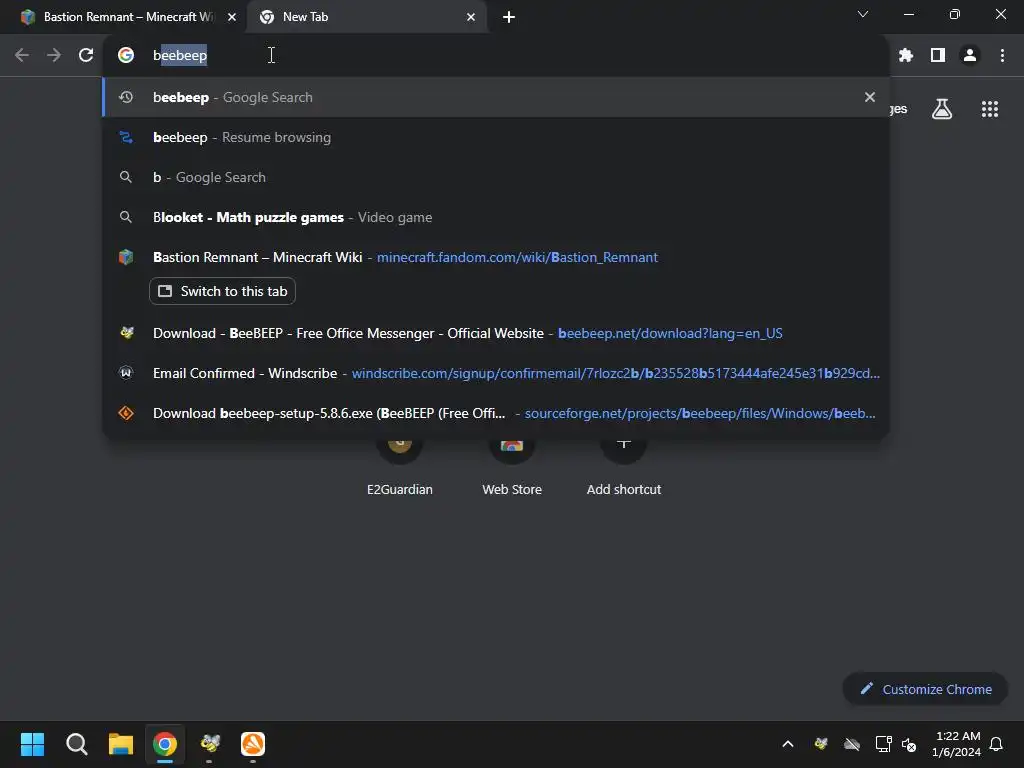Remove the beebeep history suggestion
1024x768 pixels.
click(x=869, y=97)
